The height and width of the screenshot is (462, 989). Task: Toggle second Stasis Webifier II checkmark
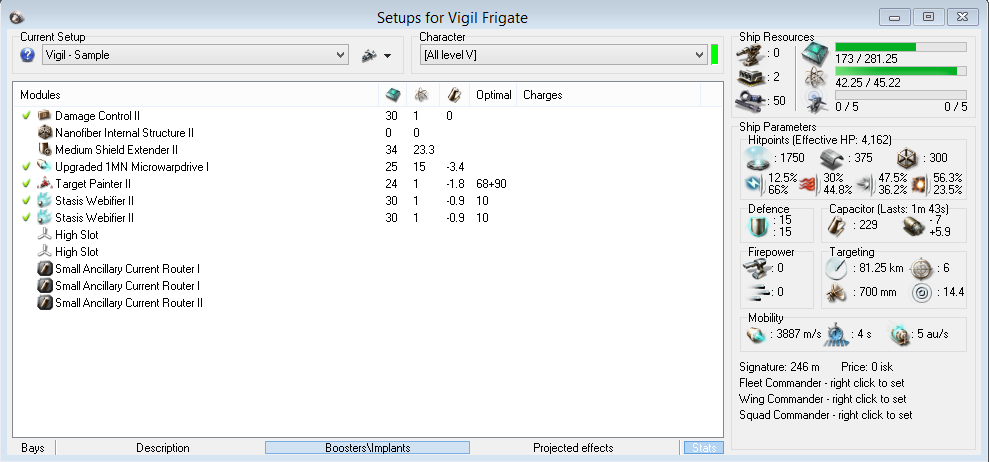pyautogui.click(x=26, y=218)
